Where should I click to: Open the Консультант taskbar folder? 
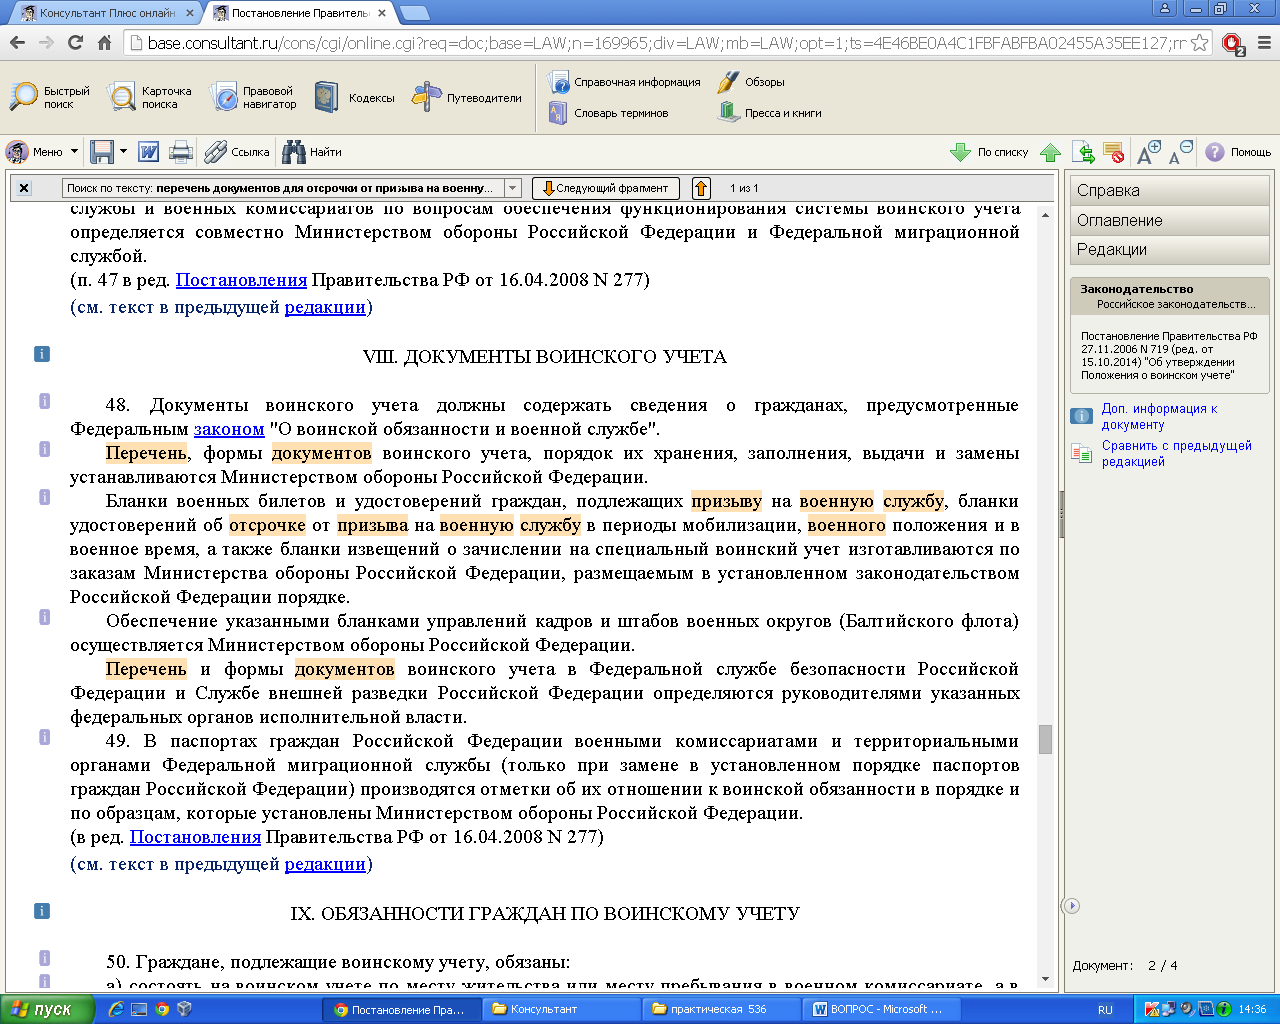(x=560, y=1009)
